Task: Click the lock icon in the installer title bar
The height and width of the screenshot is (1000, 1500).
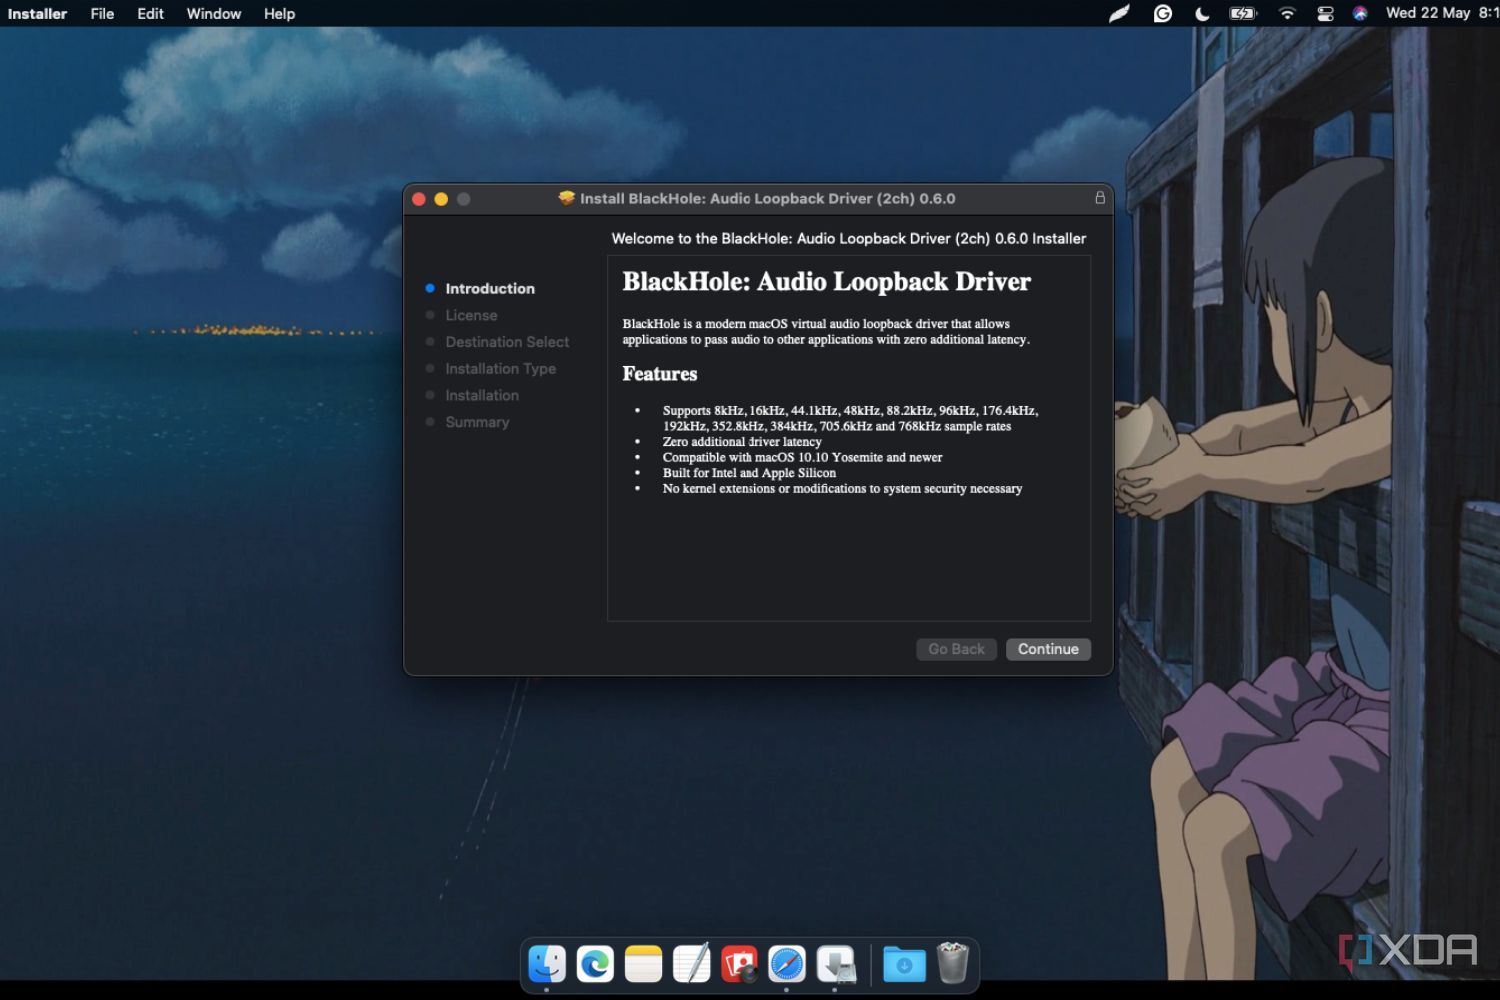Action: coord(1100,198)
